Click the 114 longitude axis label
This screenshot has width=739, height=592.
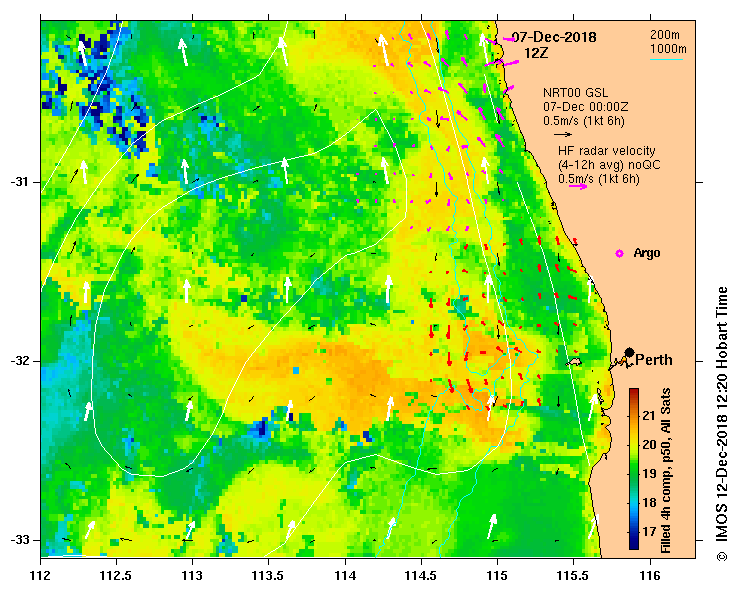pyautogui.click(x=345, y=576)
